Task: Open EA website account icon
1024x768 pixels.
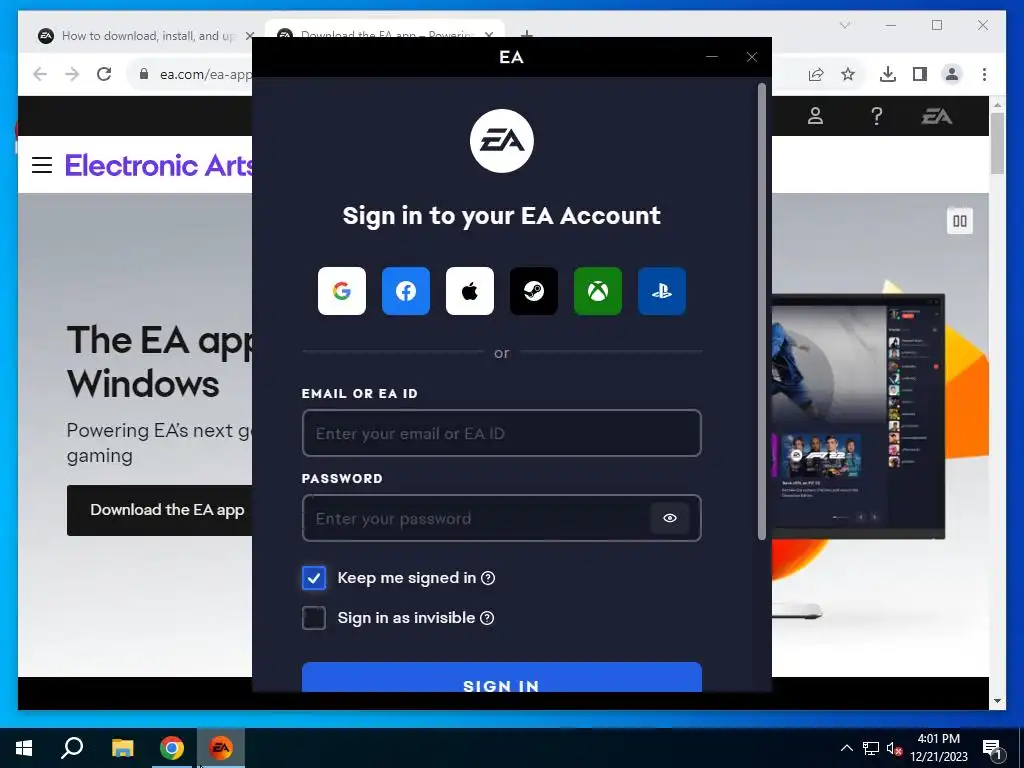Action: [815, 116]
